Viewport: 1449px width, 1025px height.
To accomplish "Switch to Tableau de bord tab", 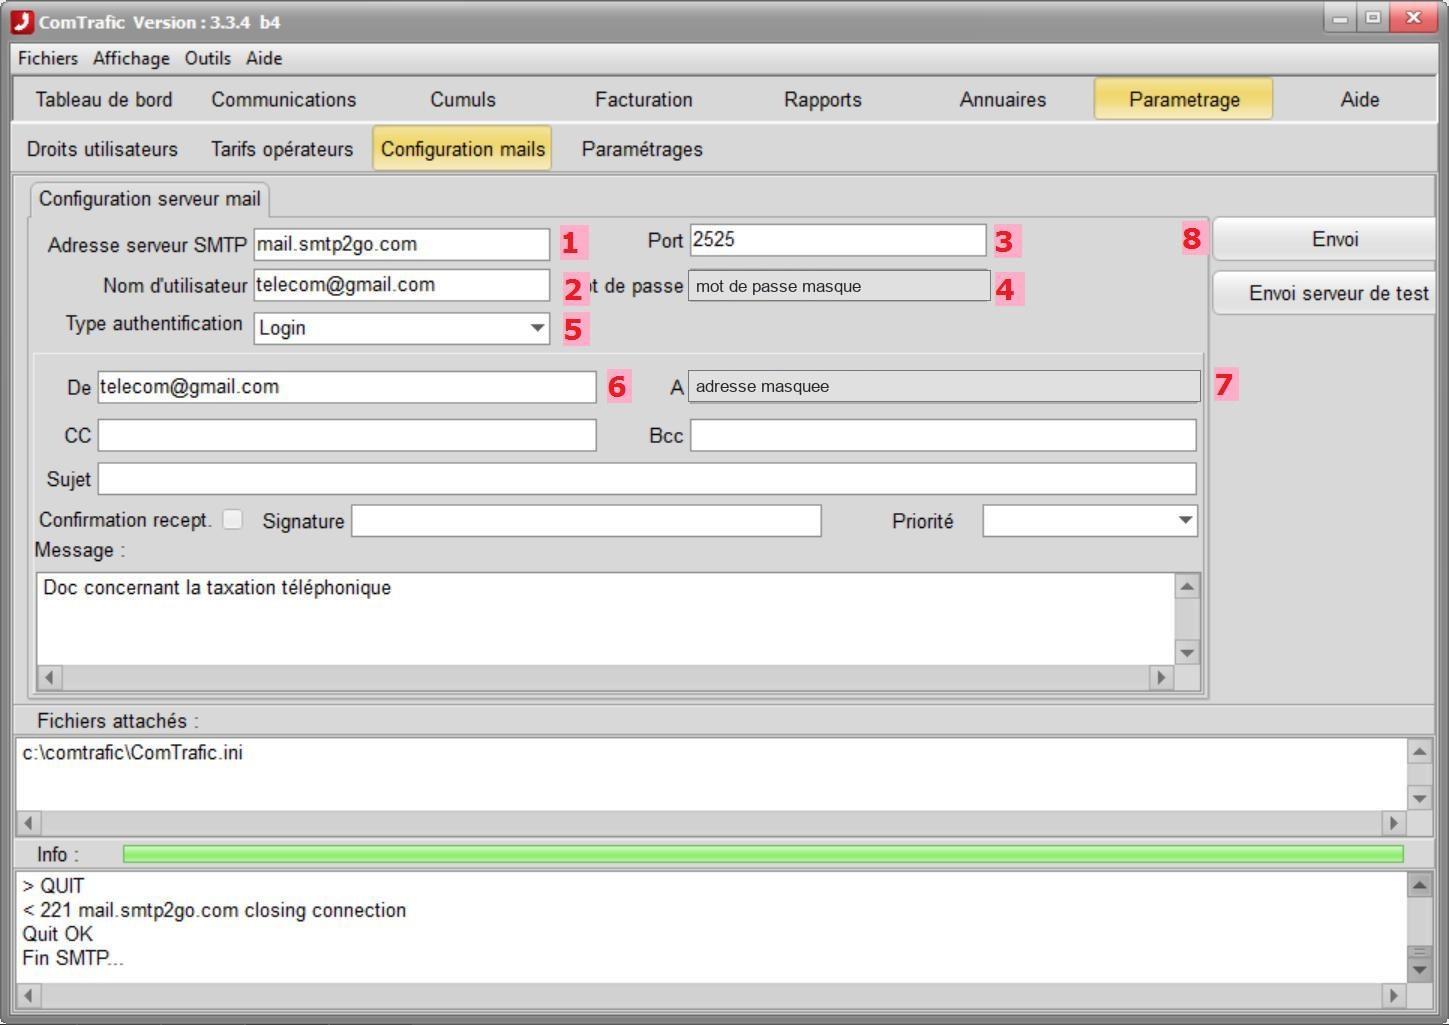I will 104,99.
